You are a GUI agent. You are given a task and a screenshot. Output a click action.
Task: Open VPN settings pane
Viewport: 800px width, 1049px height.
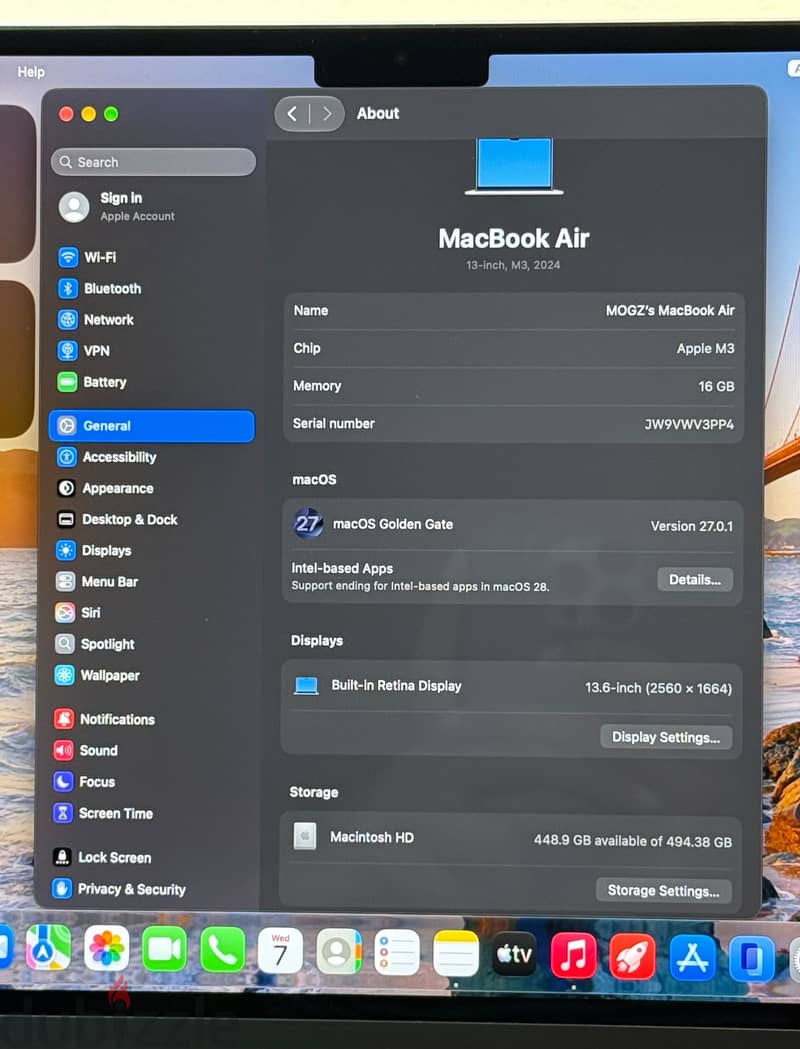[x=84, y=351]
